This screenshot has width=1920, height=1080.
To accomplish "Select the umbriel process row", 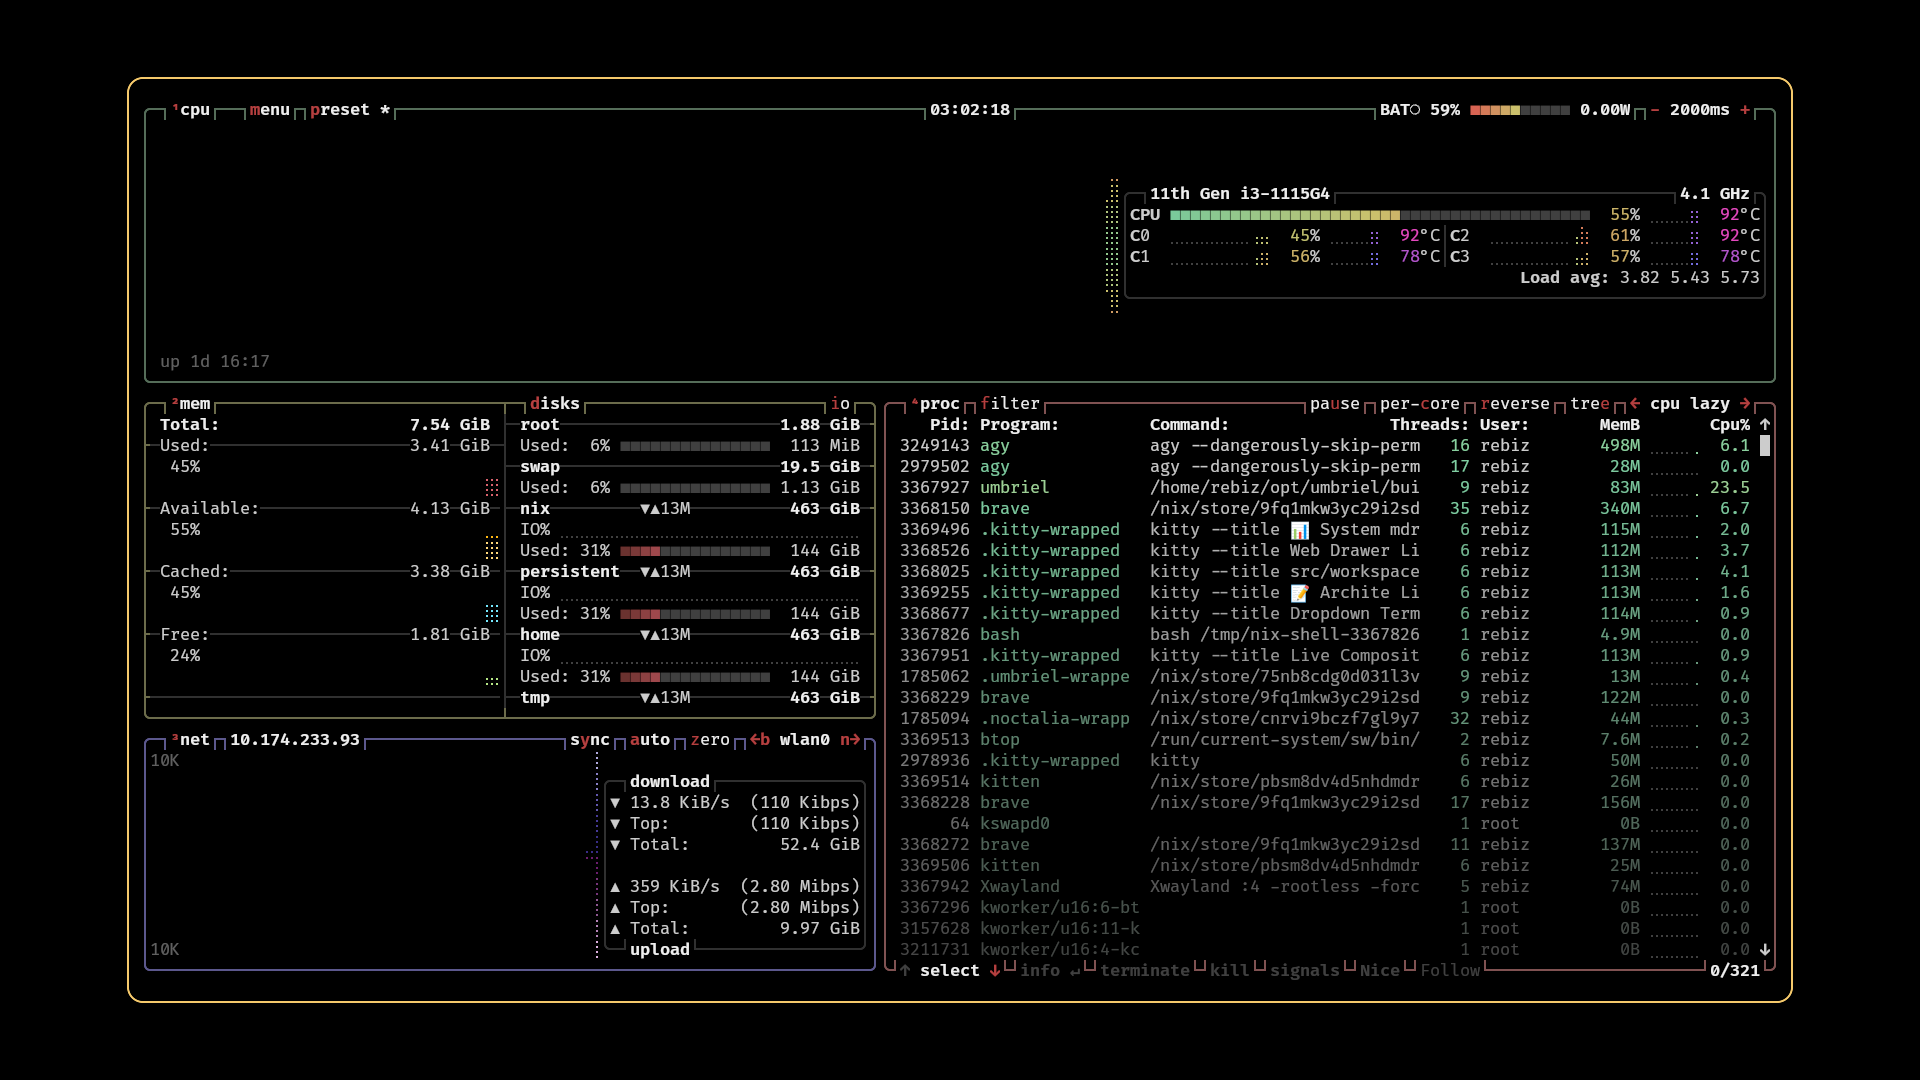I will point(1325,488).
